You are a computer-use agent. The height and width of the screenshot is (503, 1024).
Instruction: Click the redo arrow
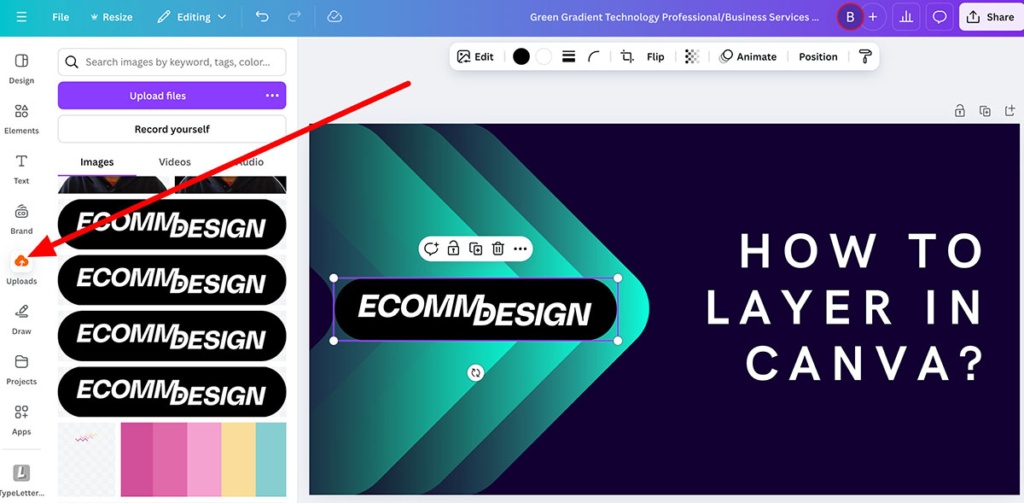[x=295, y=17]
